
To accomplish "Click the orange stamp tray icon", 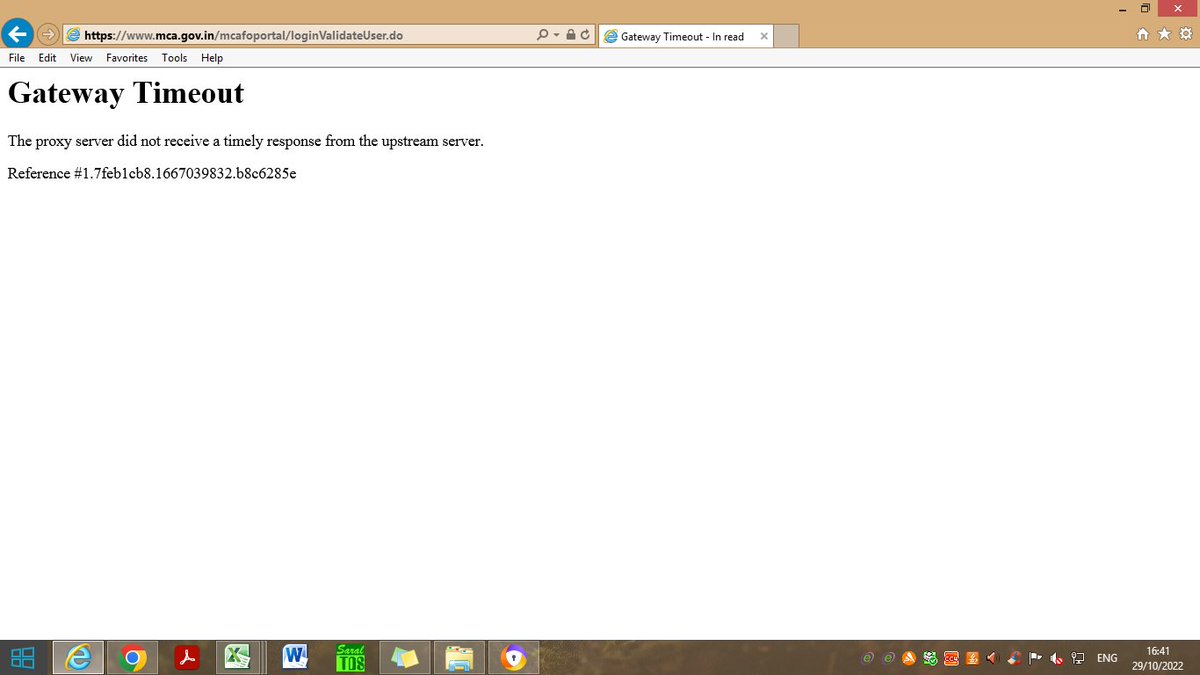I will pyautogui.click(x=972, y=658).
